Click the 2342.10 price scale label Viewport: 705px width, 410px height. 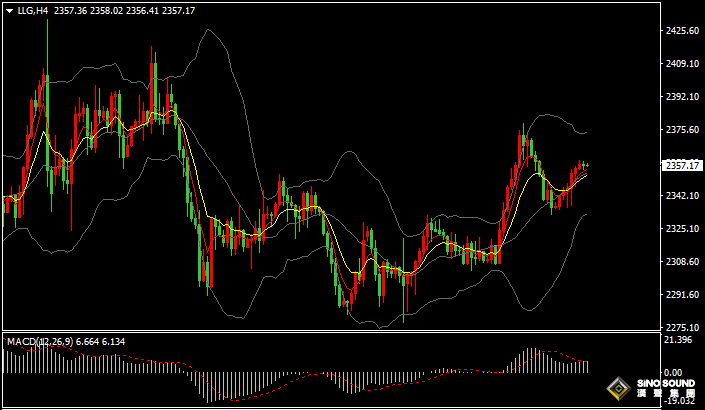pyautogui.click(x=682, y=196)
